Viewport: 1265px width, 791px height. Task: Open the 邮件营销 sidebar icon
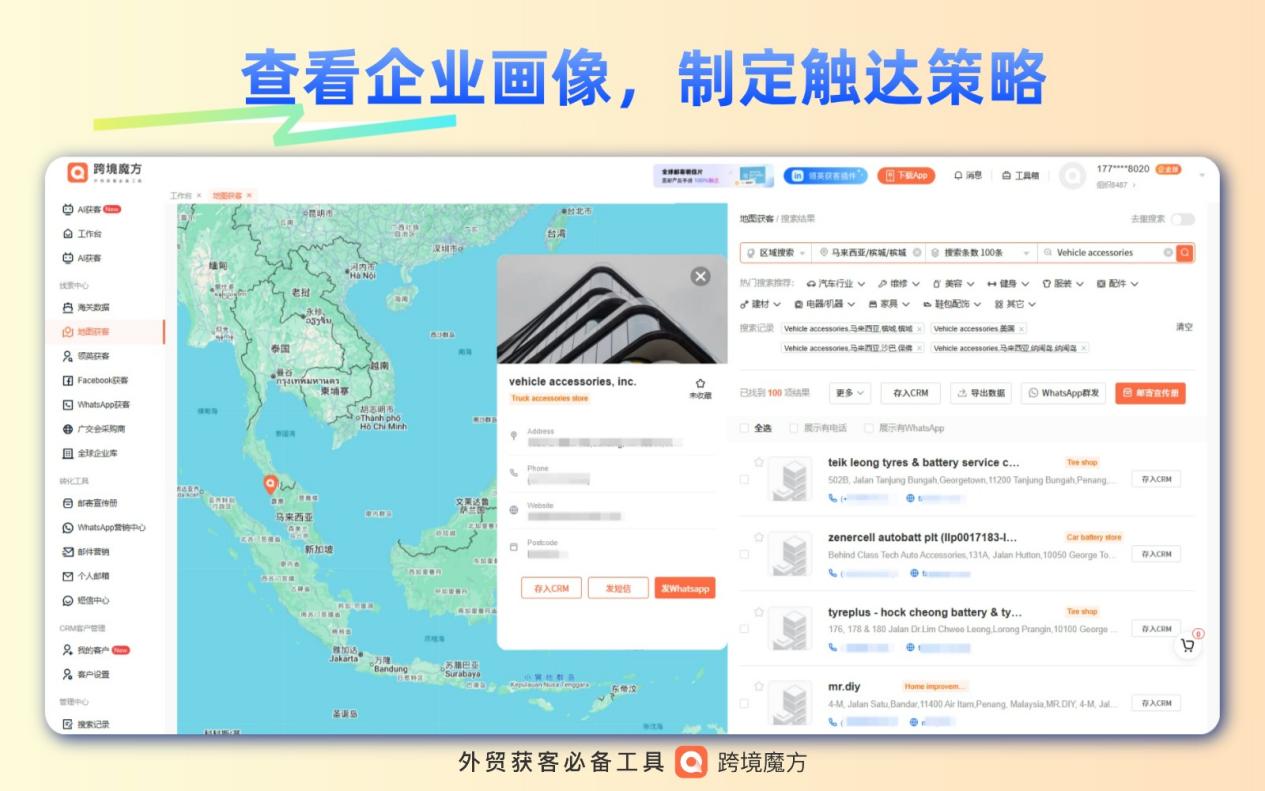tap(83, 550)
